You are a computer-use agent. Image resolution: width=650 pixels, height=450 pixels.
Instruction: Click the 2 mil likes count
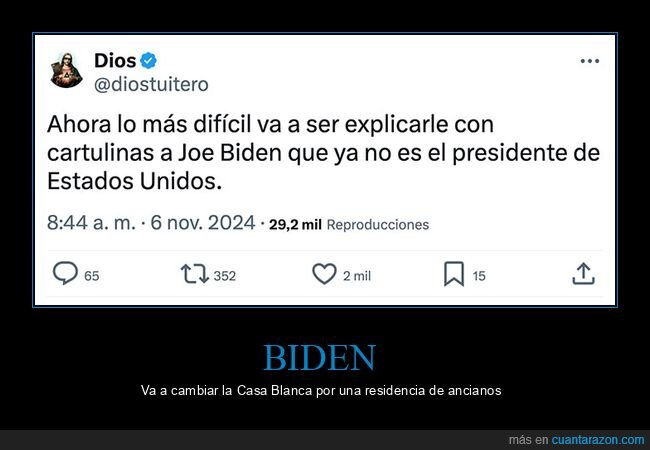(x=357, y=276)
